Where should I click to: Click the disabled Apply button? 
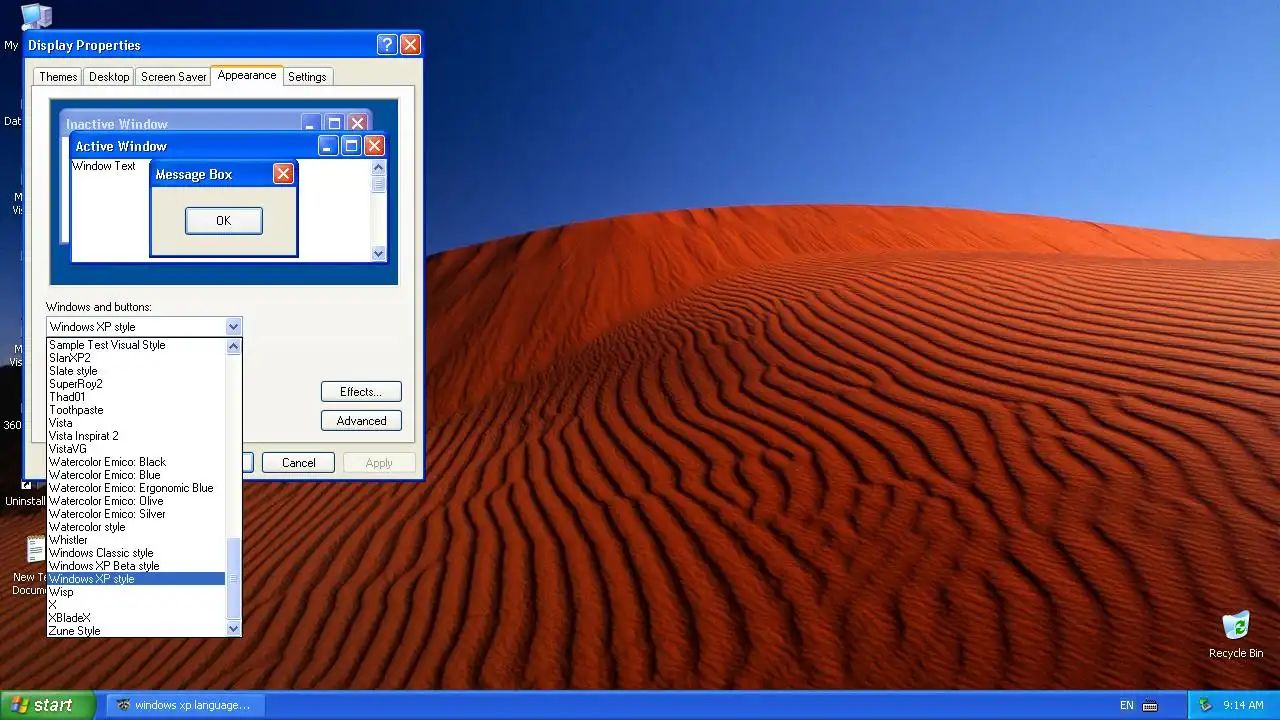coord(379,463)
